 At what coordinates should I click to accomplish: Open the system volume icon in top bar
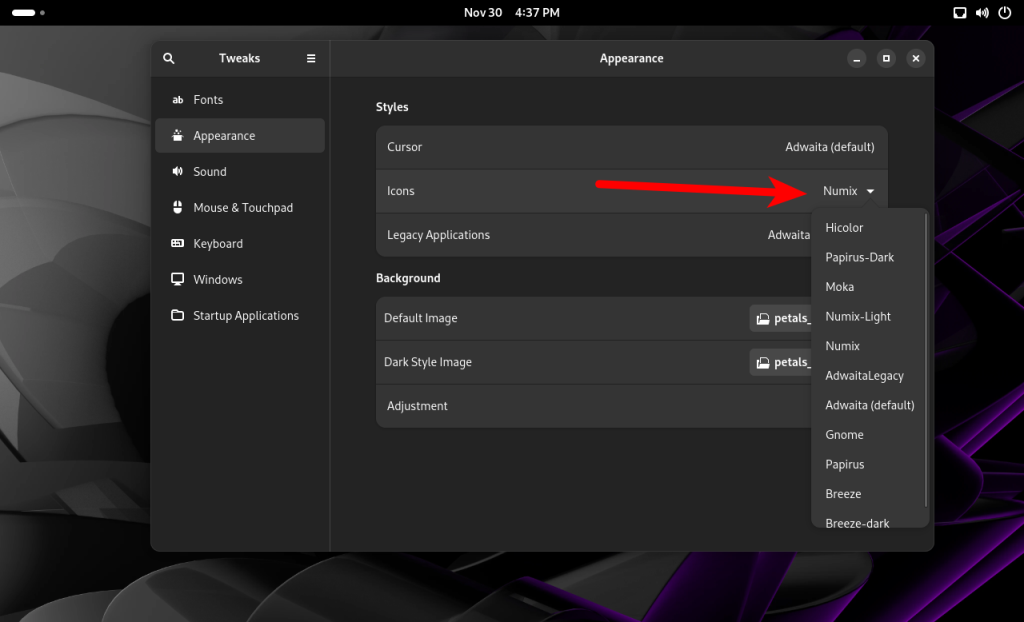click(981, 13)
